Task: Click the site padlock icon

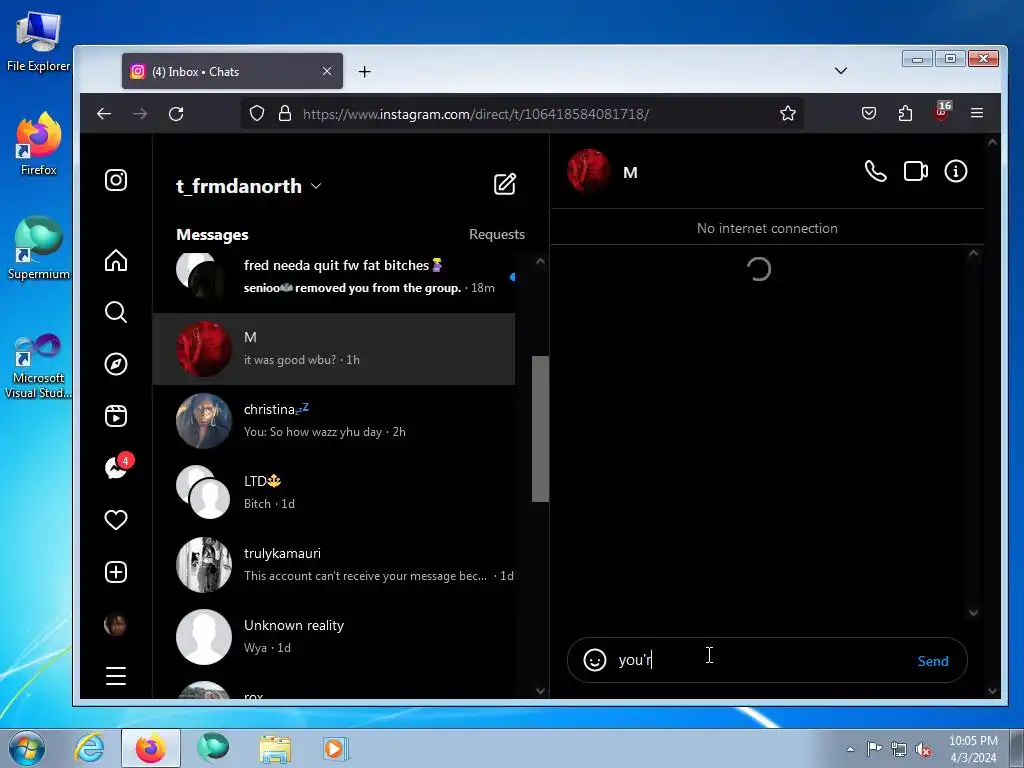Action: (x=285, y=113)
